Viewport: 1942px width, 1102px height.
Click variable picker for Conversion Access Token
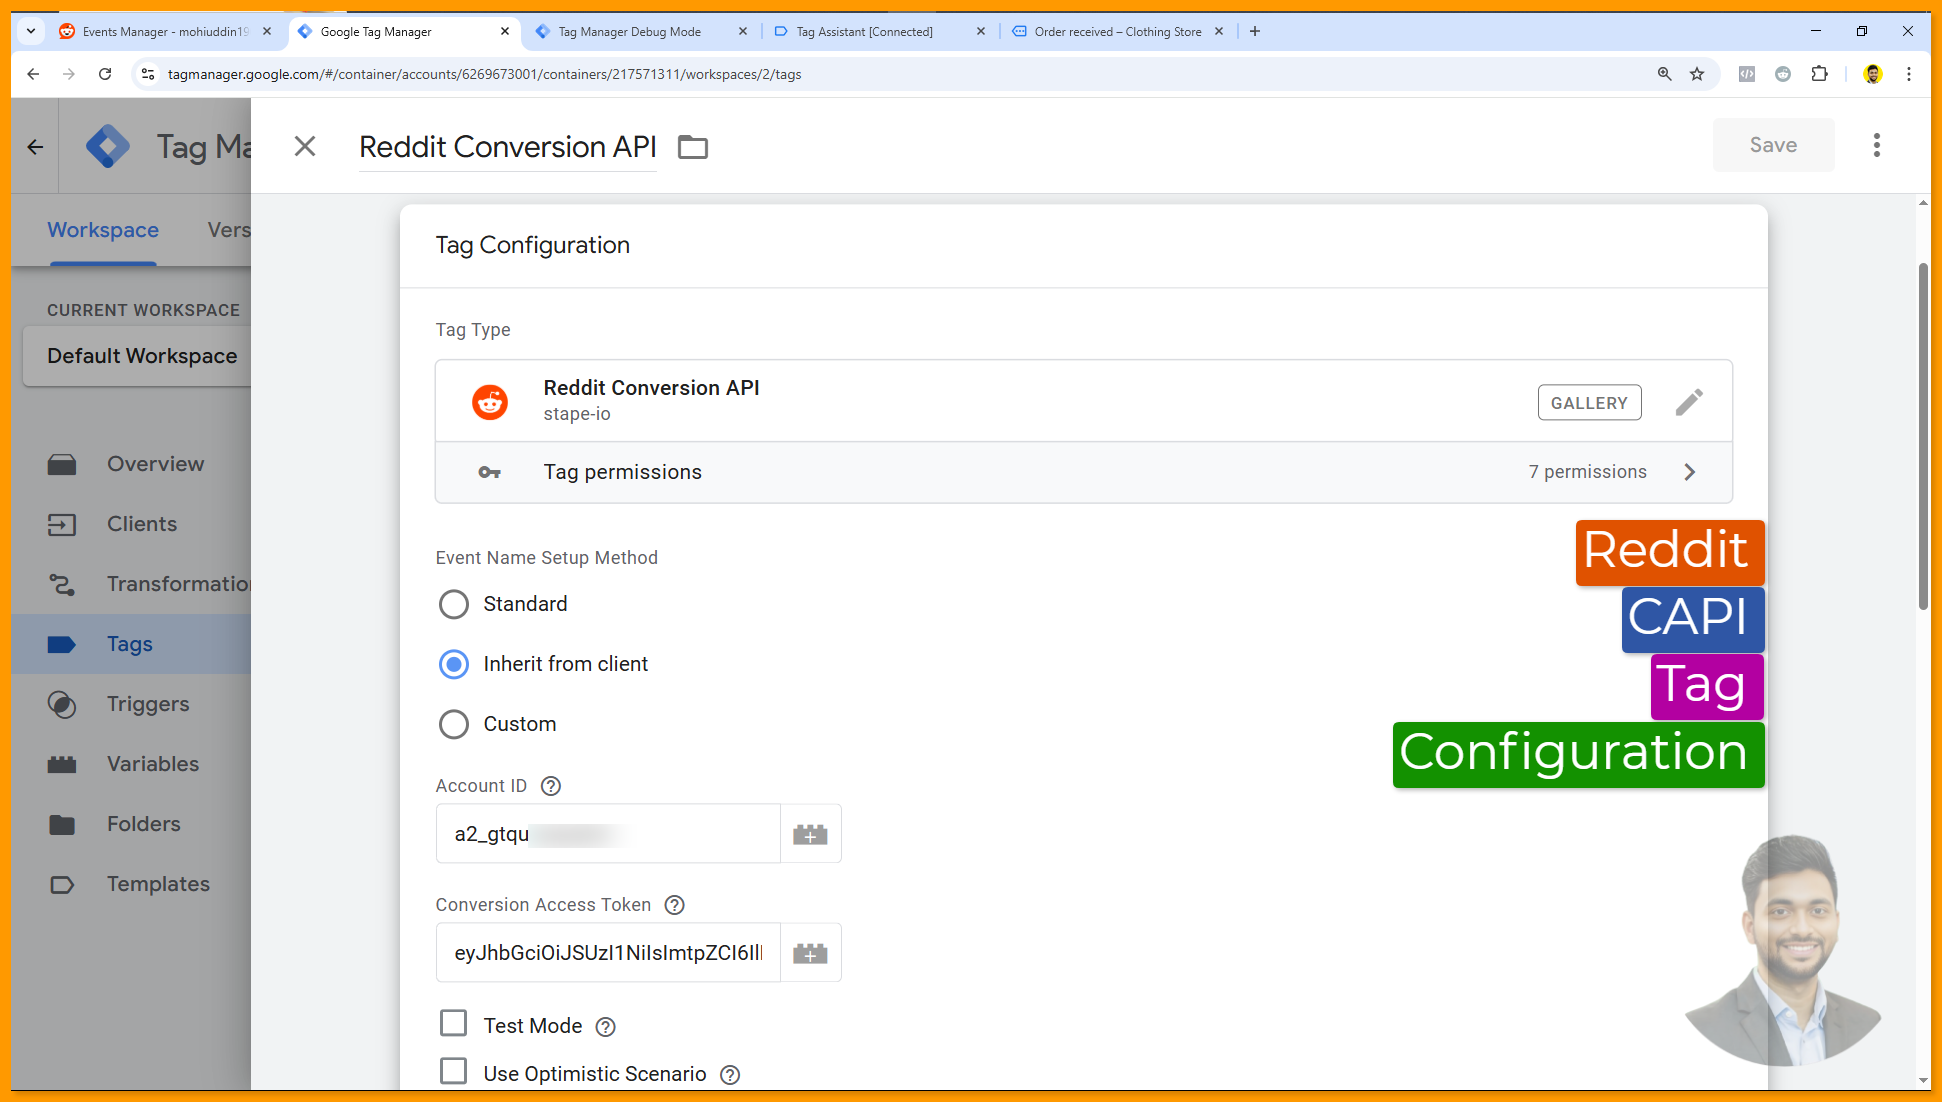[810, 953]
